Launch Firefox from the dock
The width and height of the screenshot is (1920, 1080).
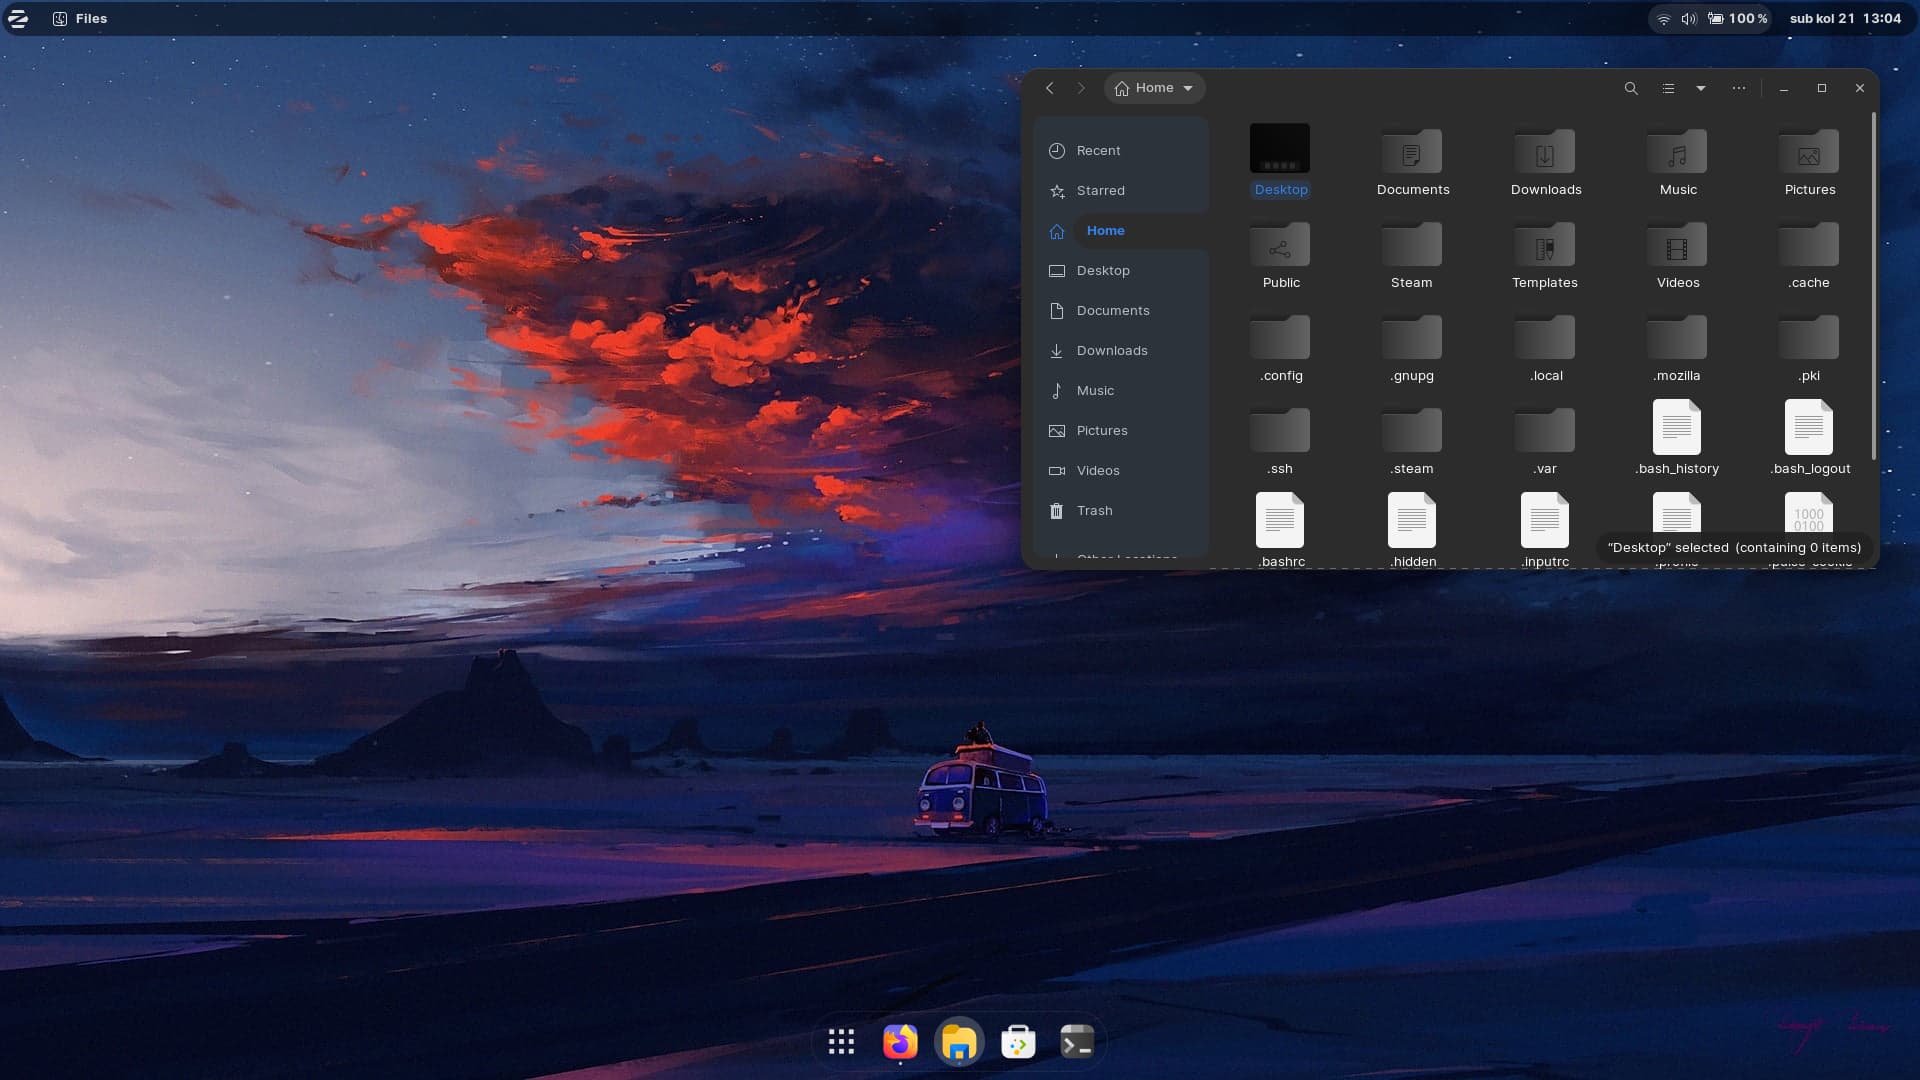(x=900, y=1042)
